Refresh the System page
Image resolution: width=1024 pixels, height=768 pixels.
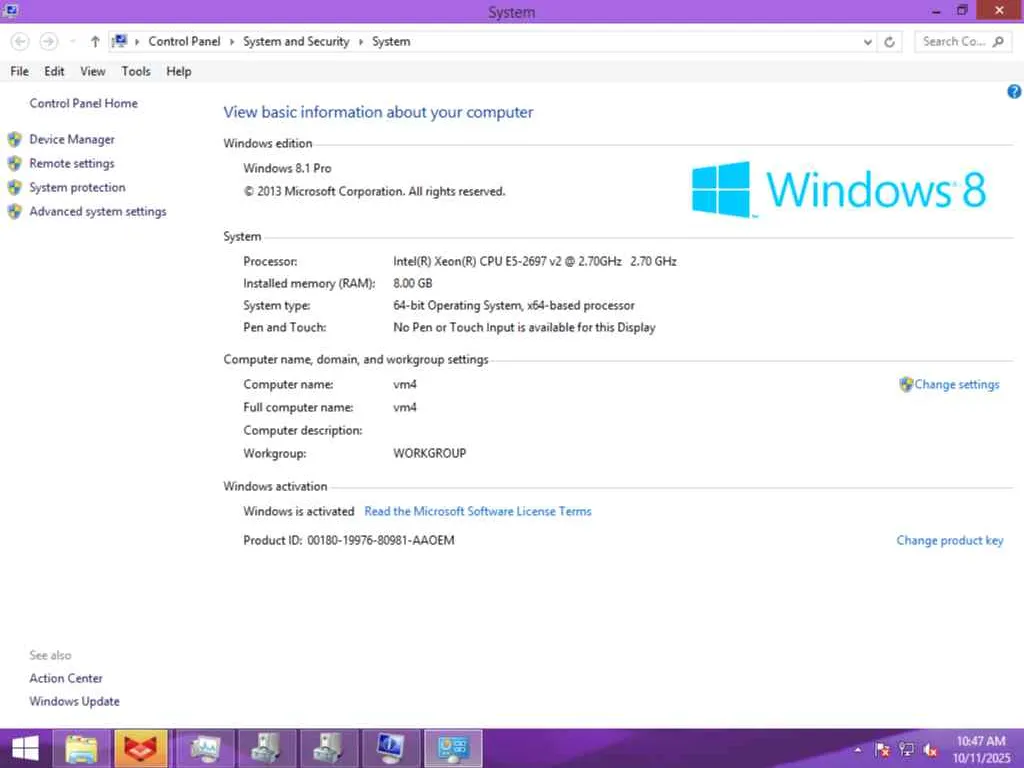[889, 42]
